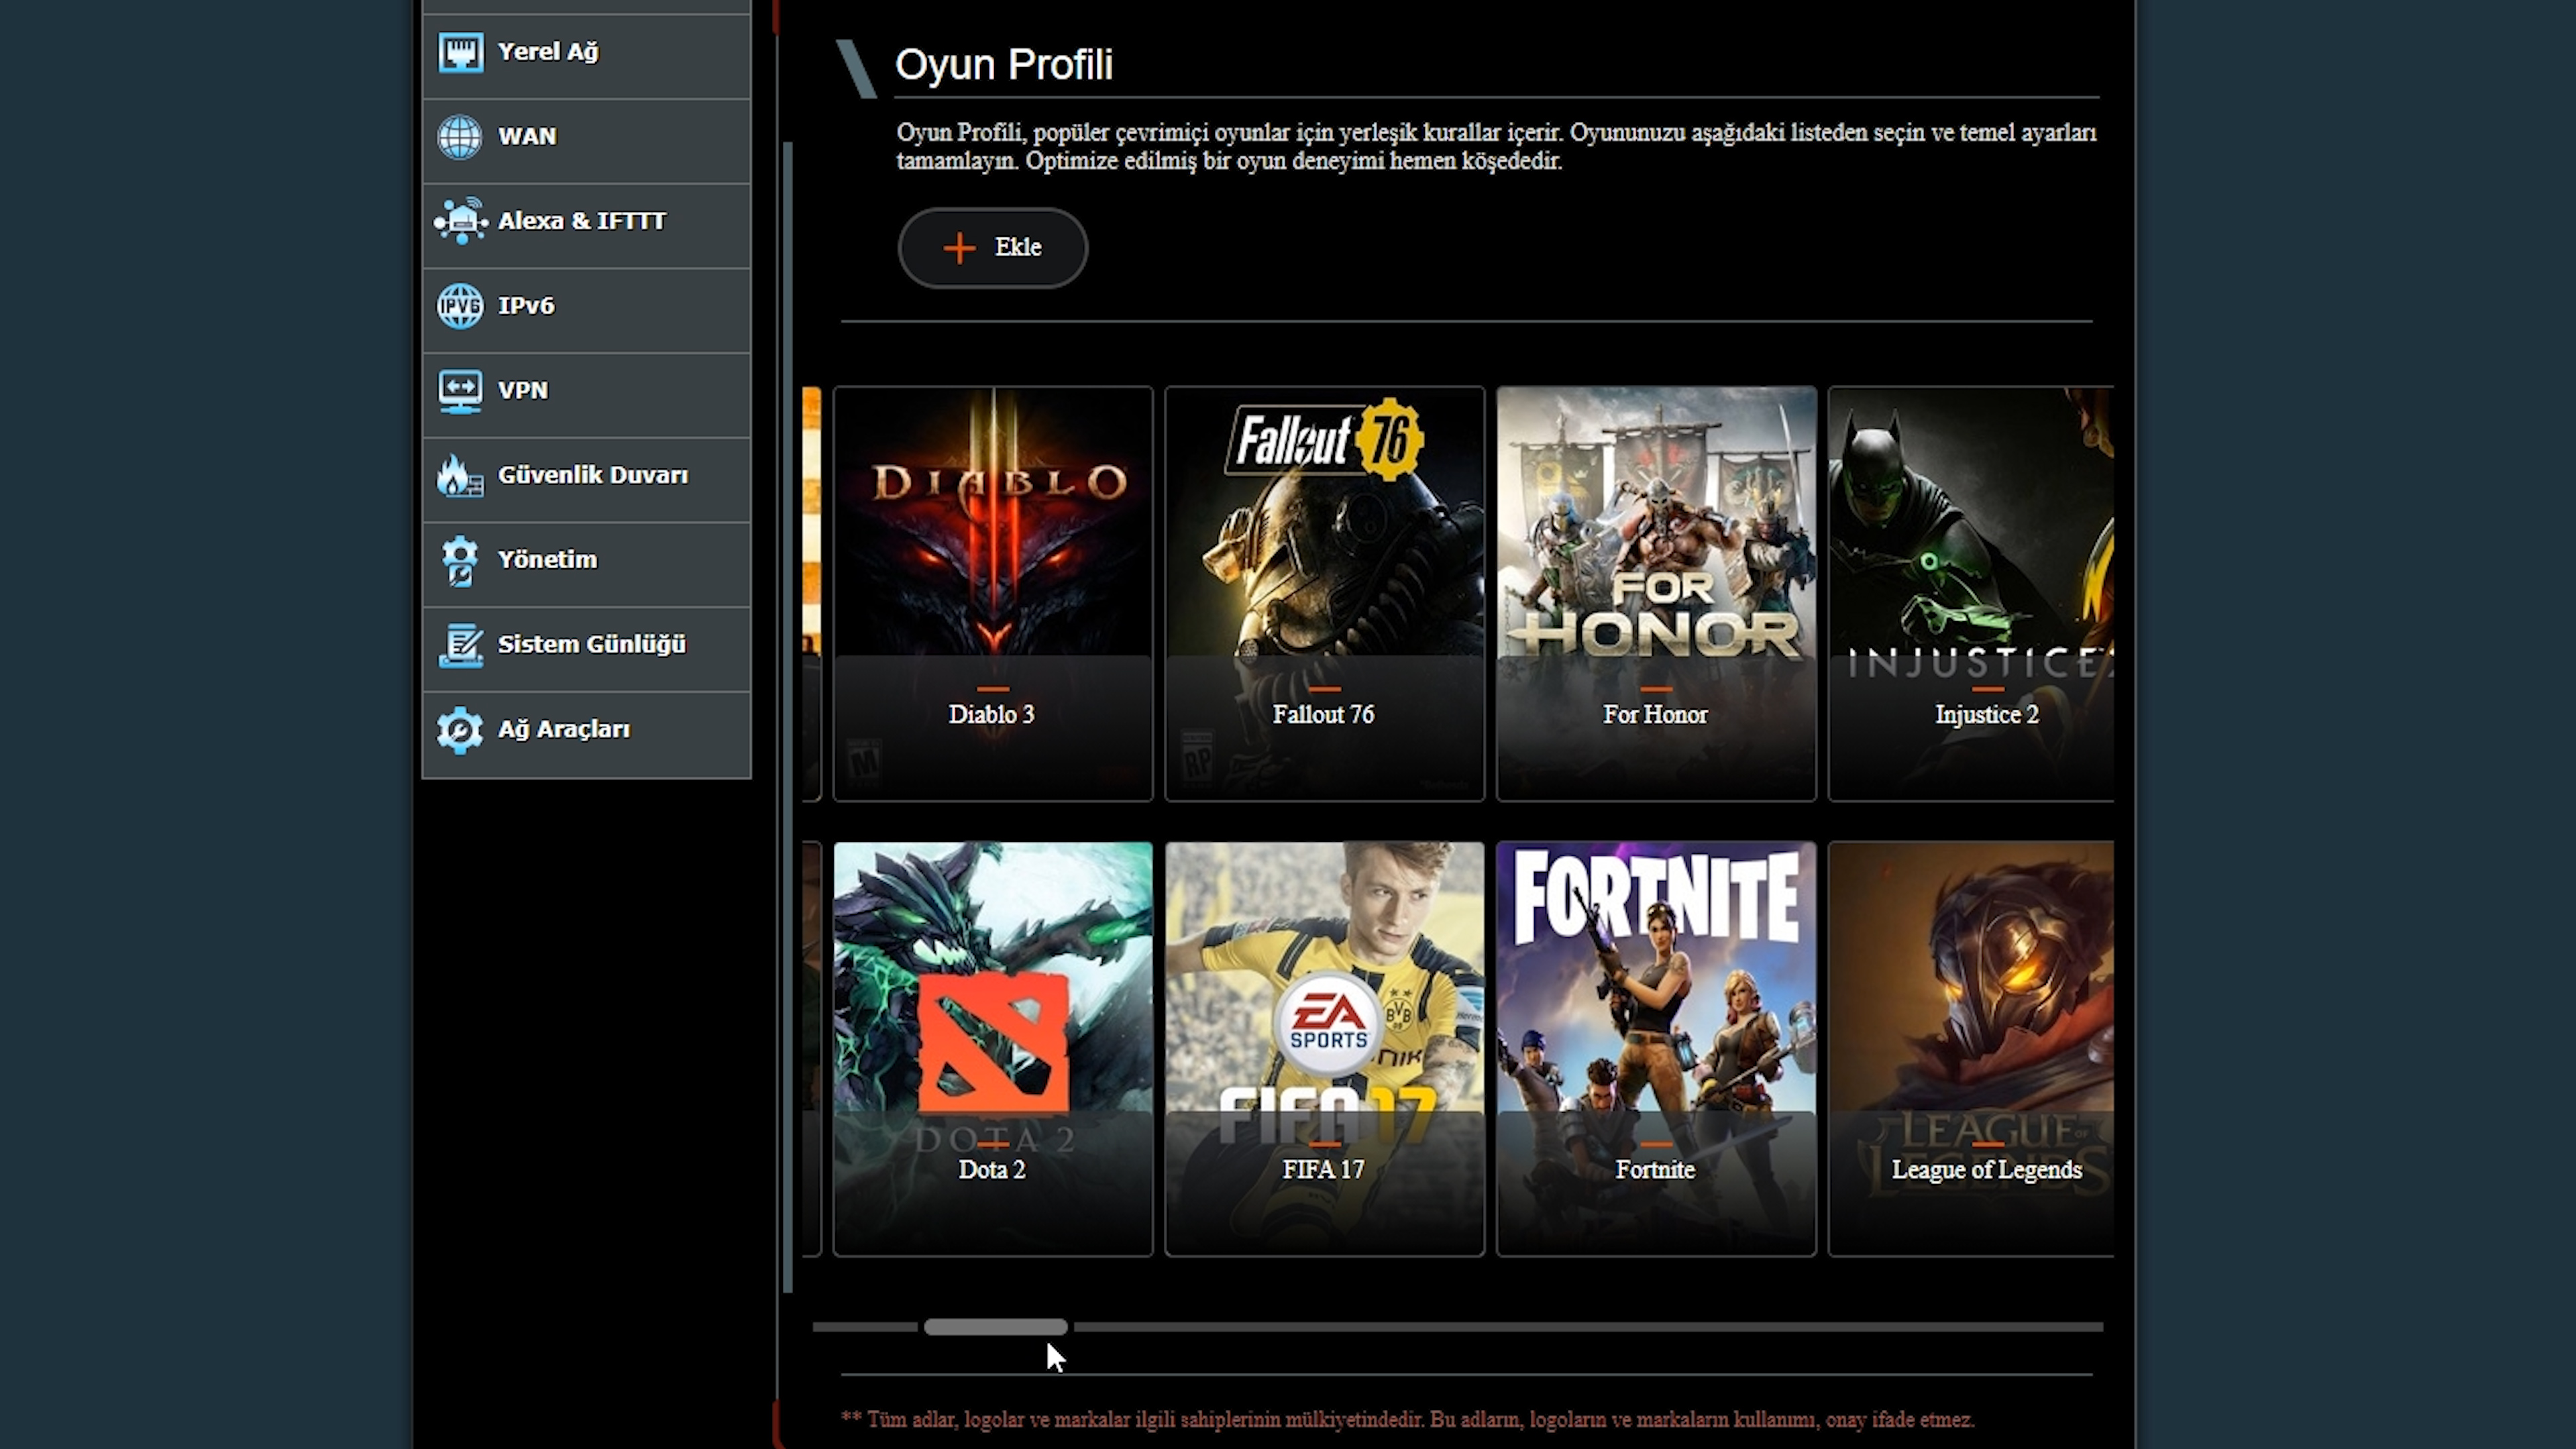Open the WAN menu label
The width and height of the screenshot is (2576, 1449).
coord(527,137)
